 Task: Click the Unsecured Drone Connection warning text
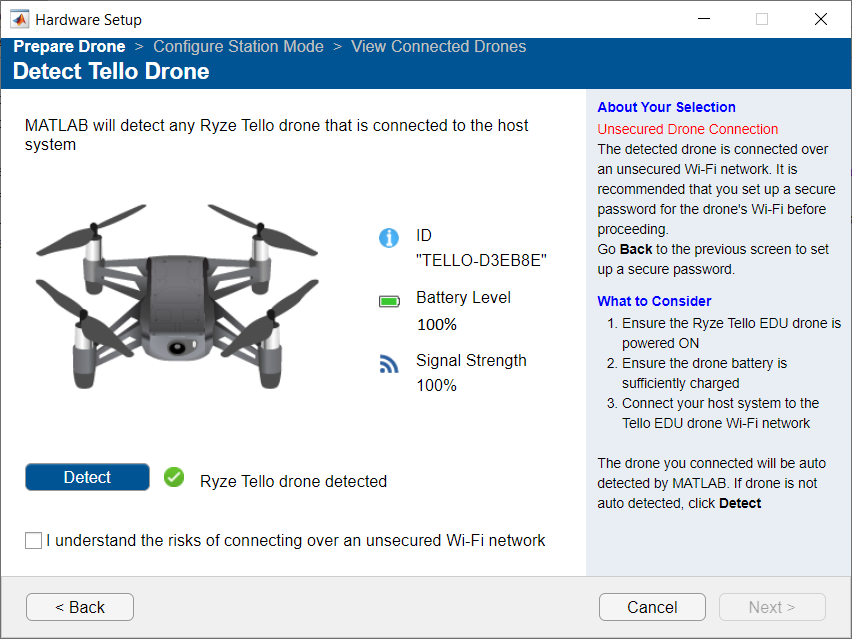pos(687,129)
